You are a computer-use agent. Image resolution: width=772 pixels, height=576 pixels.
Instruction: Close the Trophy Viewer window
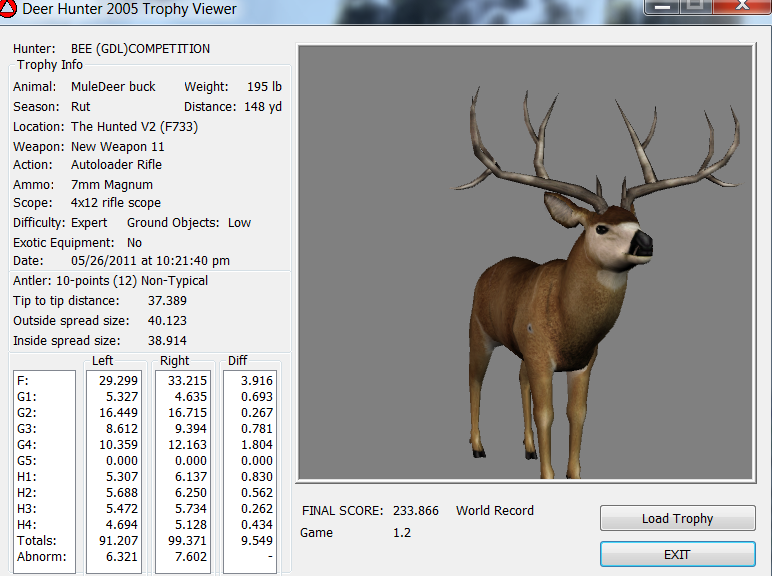click(x=742, y=5)
